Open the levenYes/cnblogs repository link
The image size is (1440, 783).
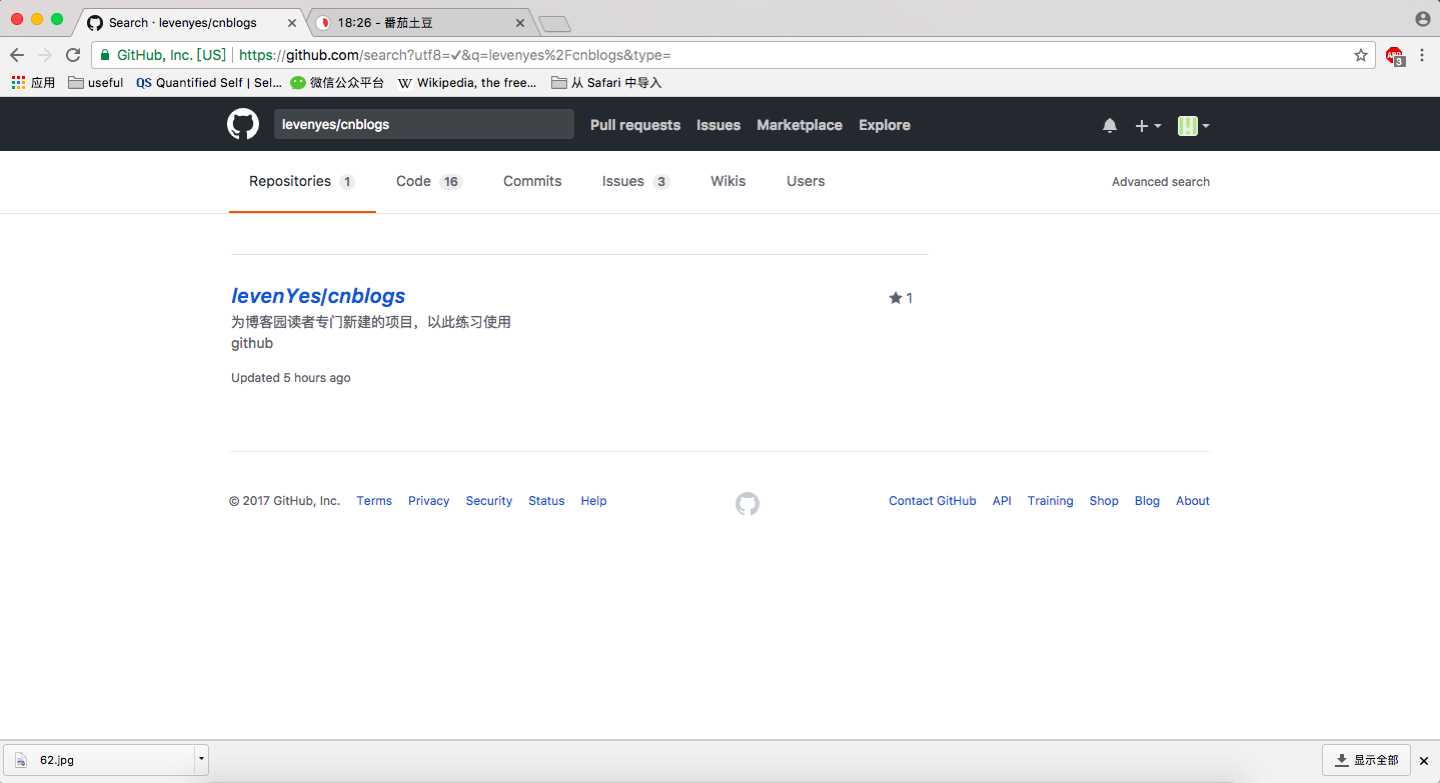pos(318,296)
